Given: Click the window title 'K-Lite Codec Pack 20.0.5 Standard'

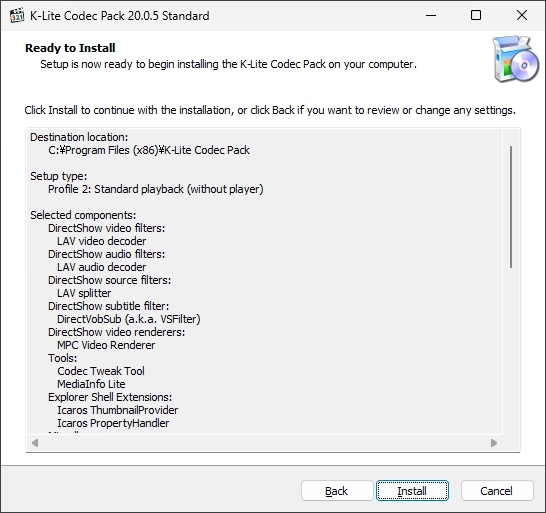Looking at the screenshot, I should [120, 16].
